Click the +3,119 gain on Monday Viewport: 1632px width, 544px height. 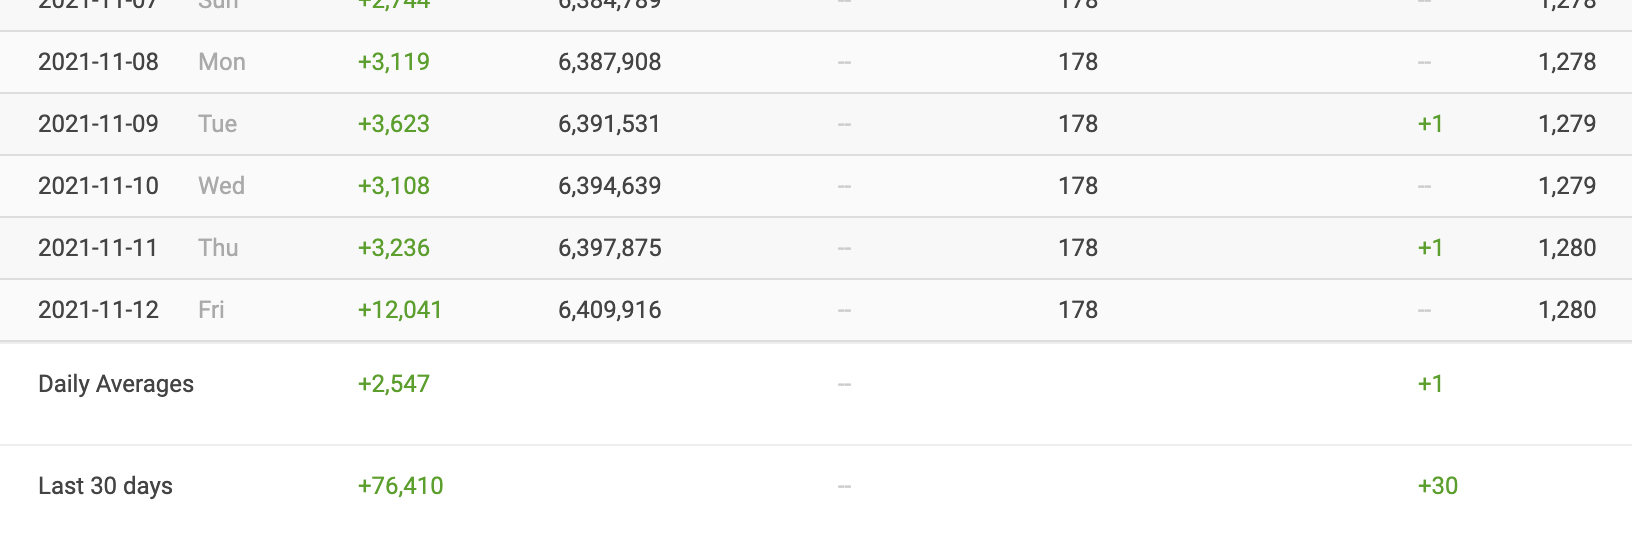tap(394, 62)
